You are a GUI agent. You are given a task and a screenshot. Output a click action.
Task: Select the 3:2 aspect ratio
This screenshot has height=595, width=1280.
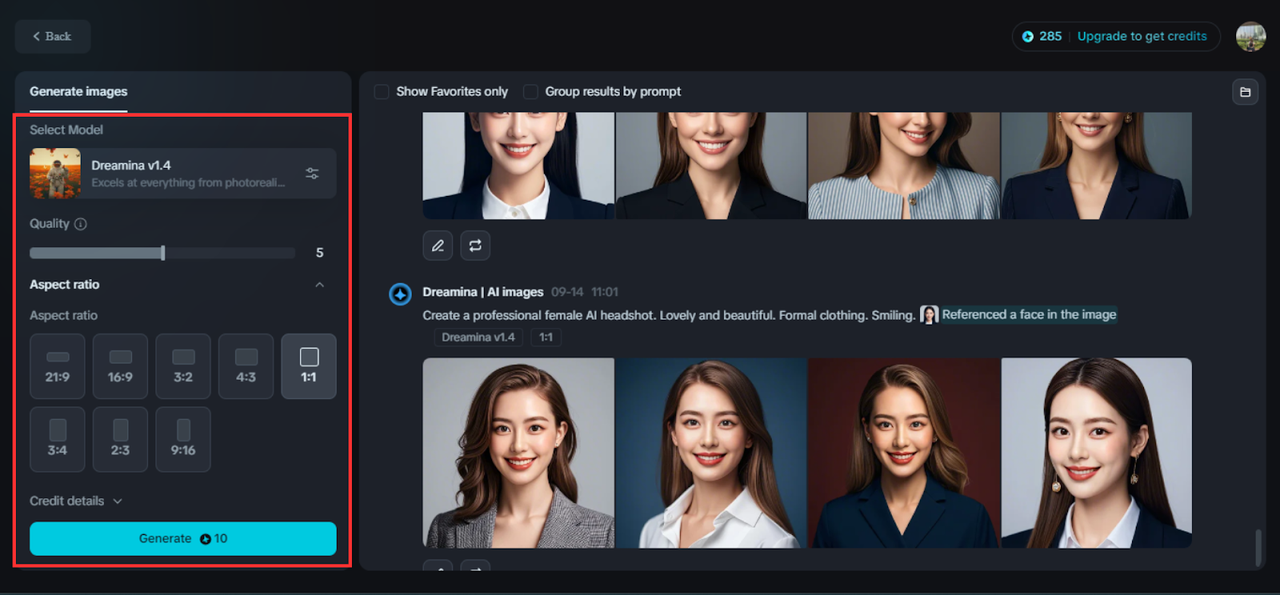[183, 366]
